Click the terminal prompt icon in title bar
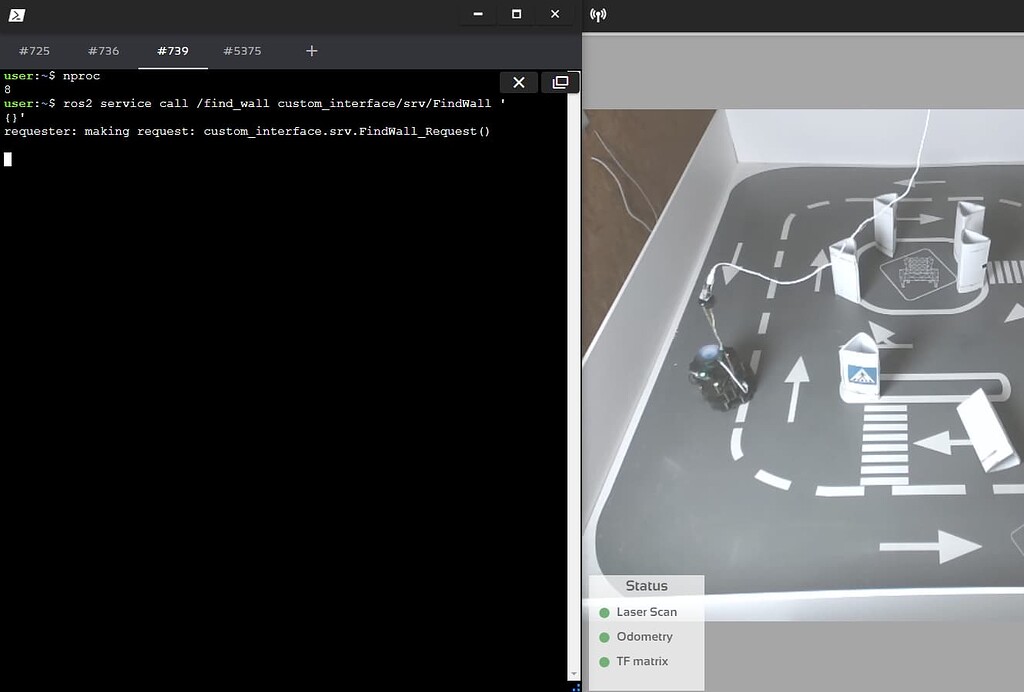The width and height of the screenshot is (1024, 692). (x=16, y=14)
